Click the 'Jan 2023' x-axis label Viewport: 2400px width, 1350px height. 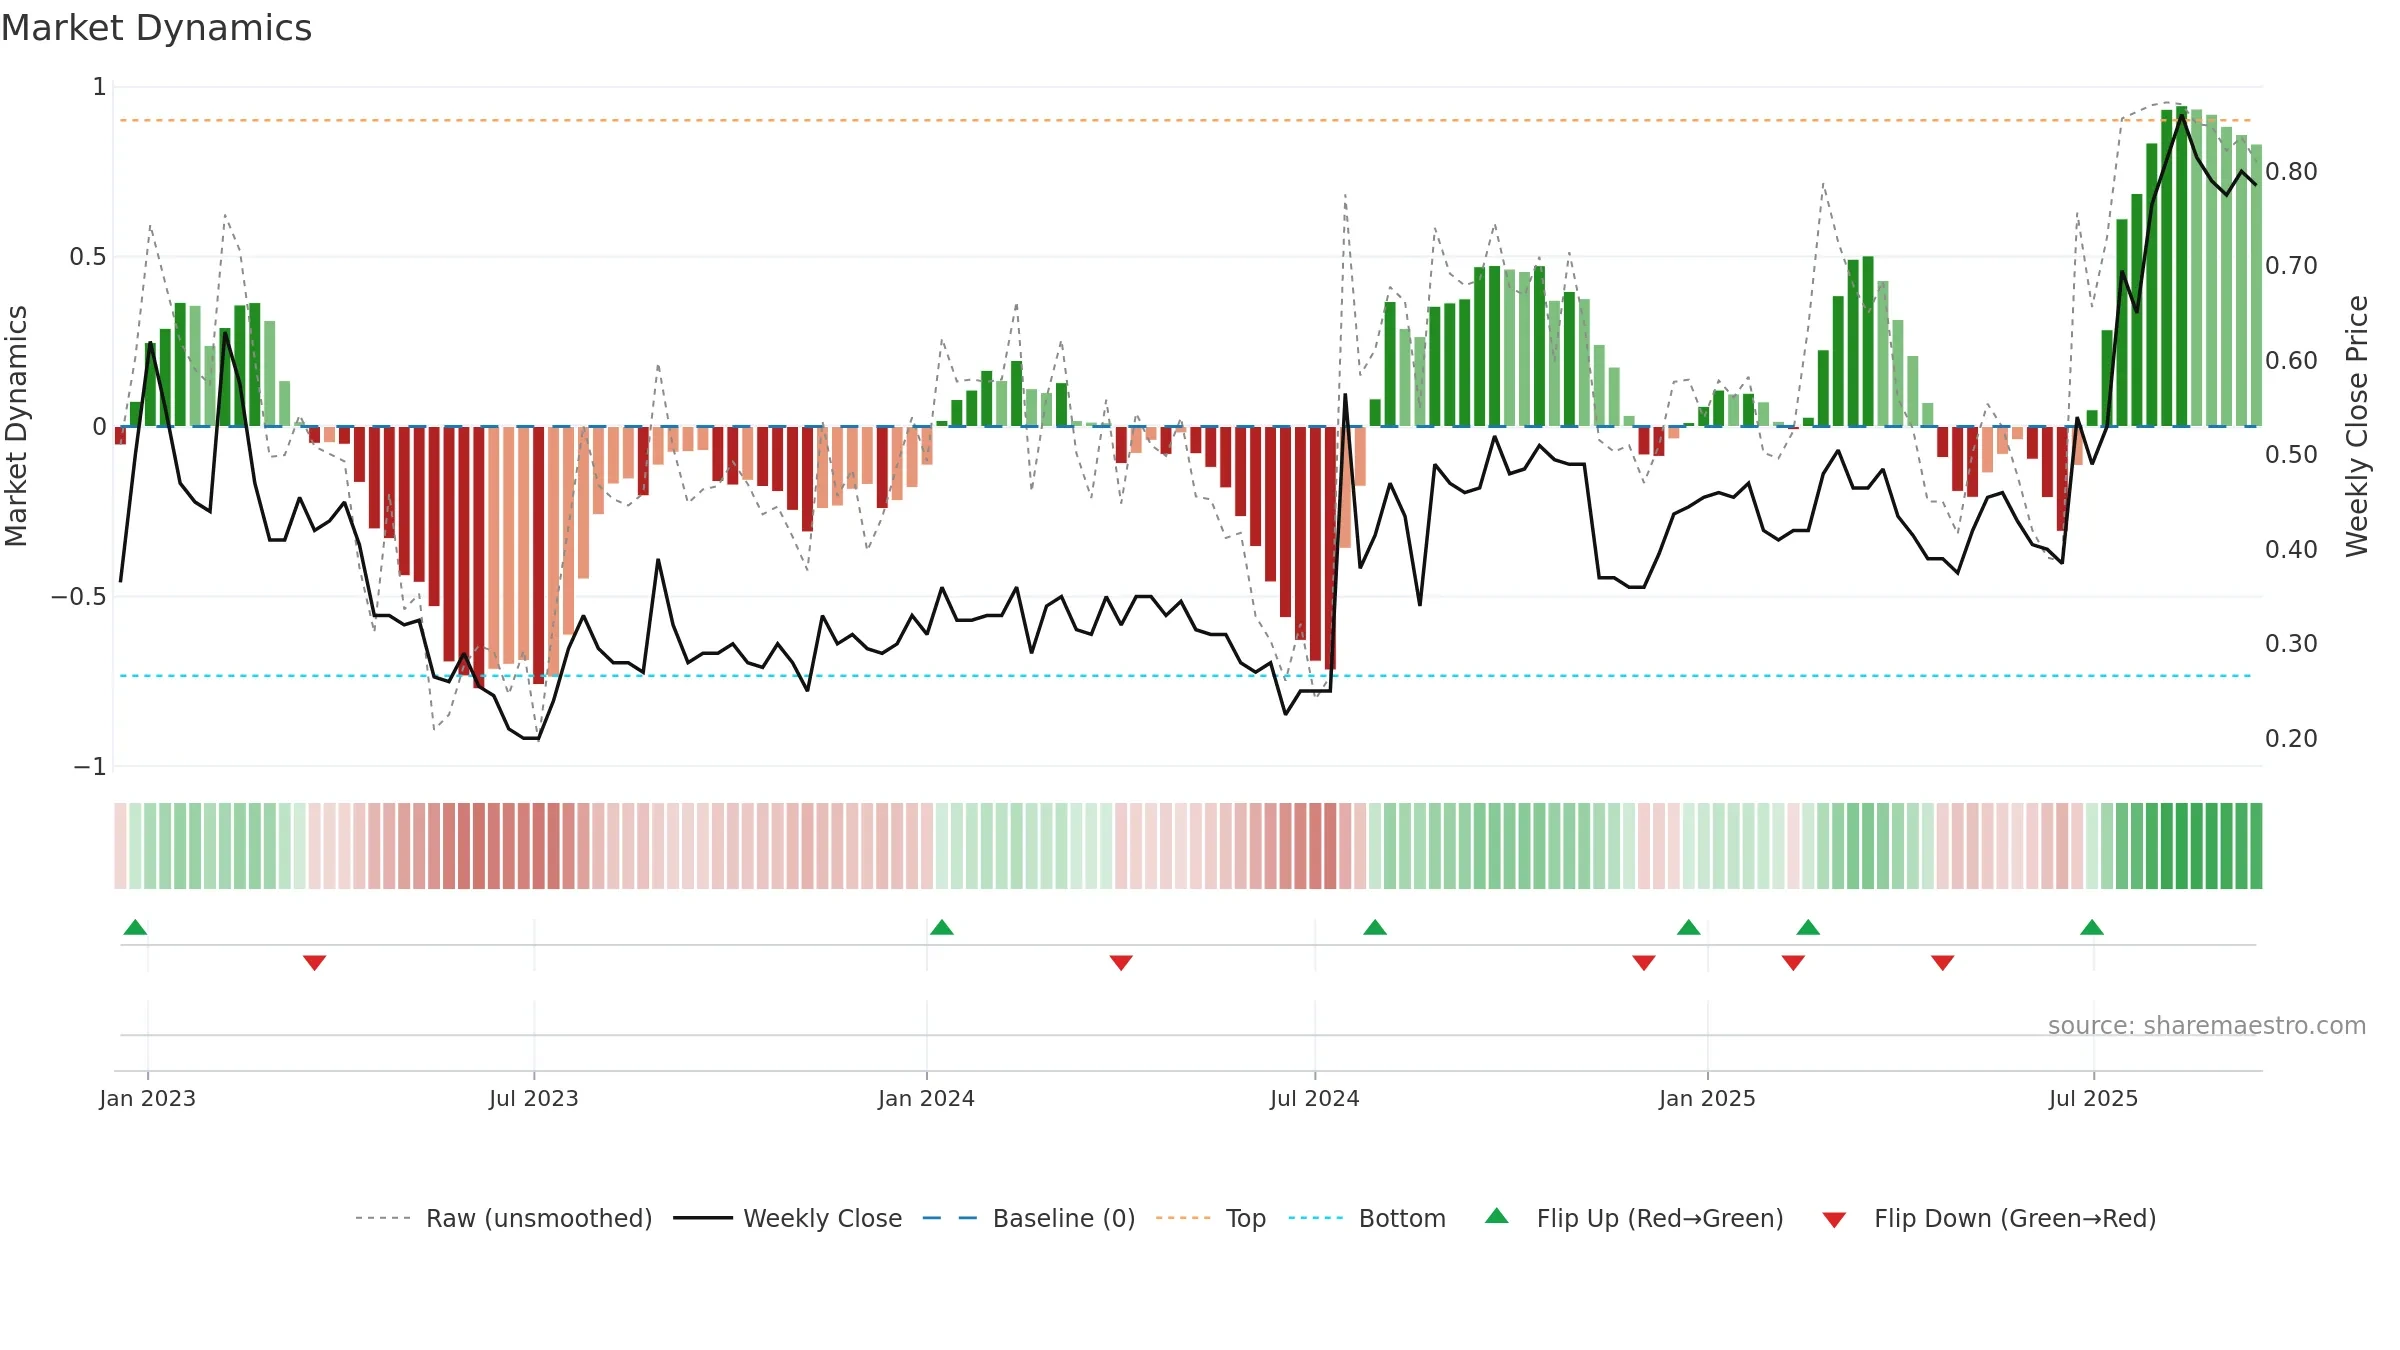point(148,1098)
